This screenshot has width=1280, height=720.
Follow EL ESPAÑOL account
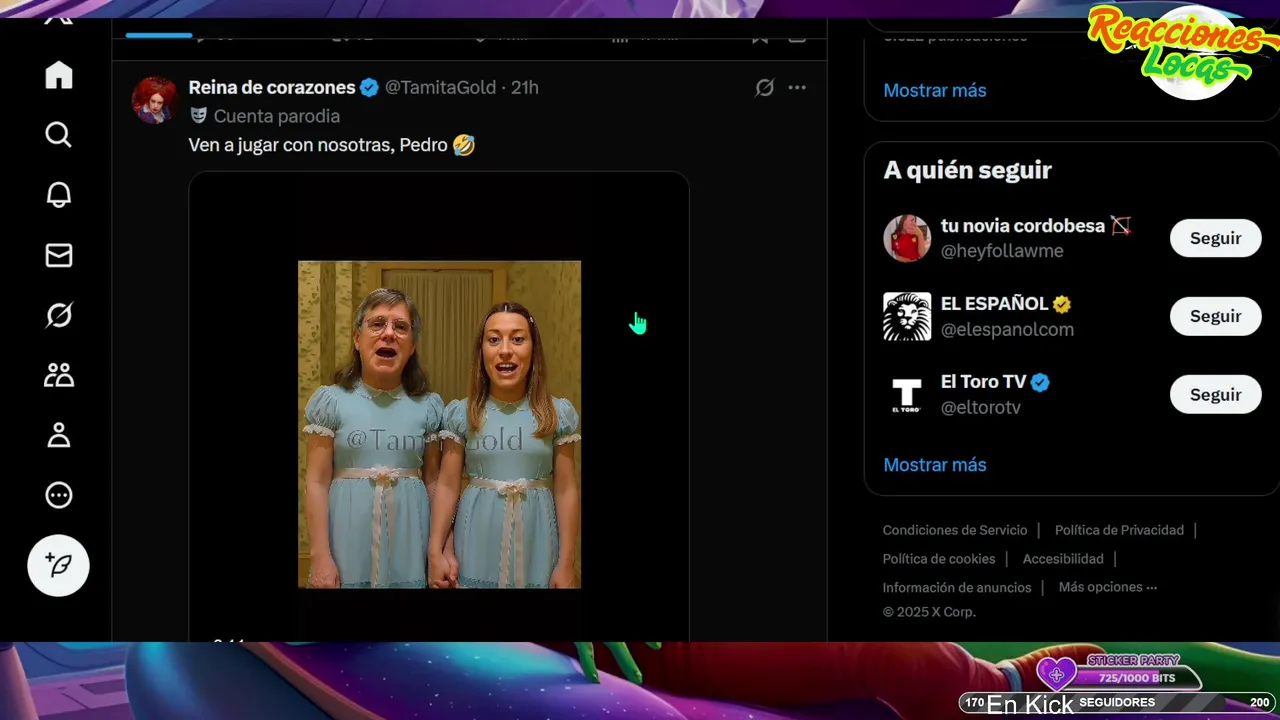(x=1215, y=316)
